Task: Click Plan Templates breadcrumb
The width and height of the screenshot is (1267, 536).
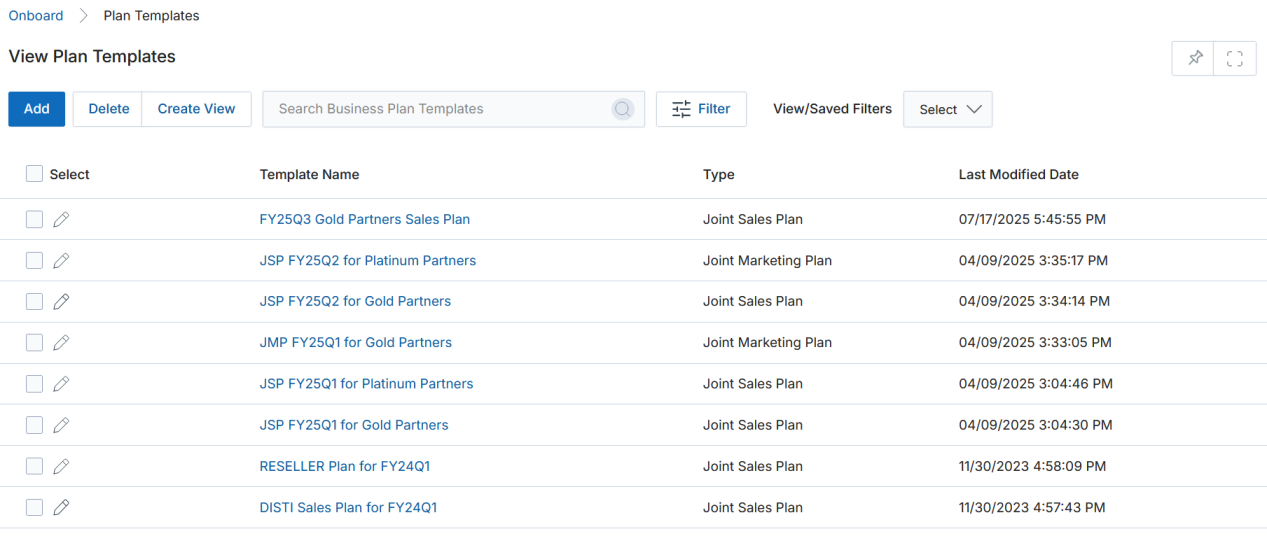Action: coord(151,15)
